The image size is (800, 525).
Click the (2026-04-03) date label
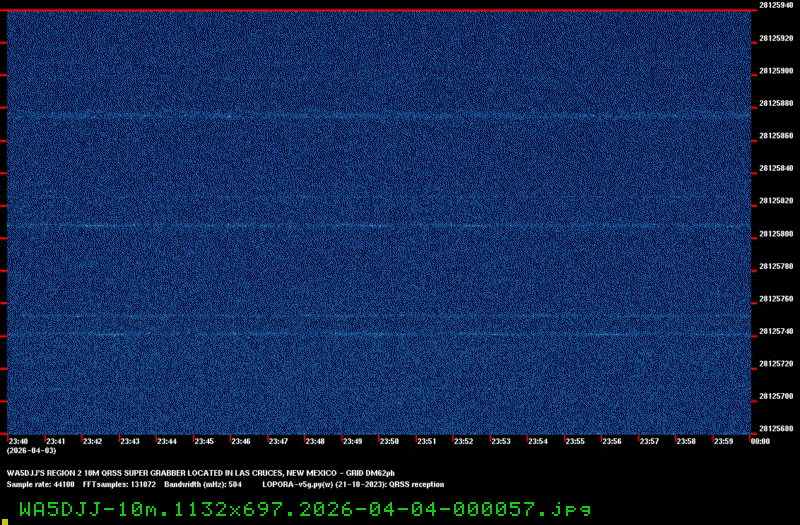tap(27, 451)
